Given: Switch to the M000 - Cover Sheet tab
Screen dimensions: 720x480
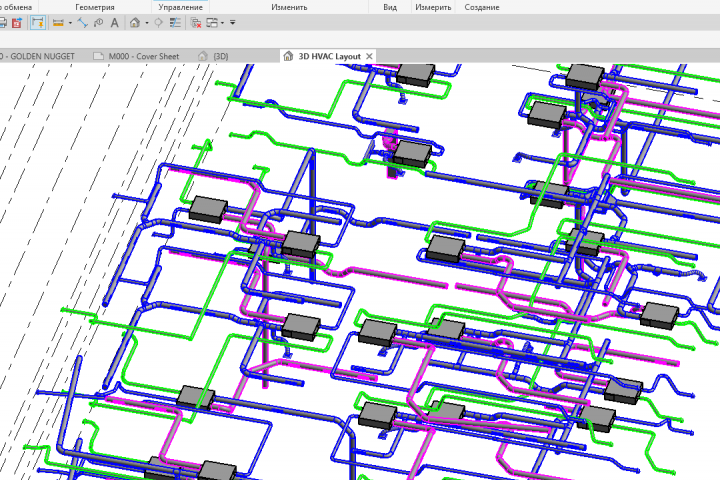Looking at the screenshot, I should tap(136, 56).
